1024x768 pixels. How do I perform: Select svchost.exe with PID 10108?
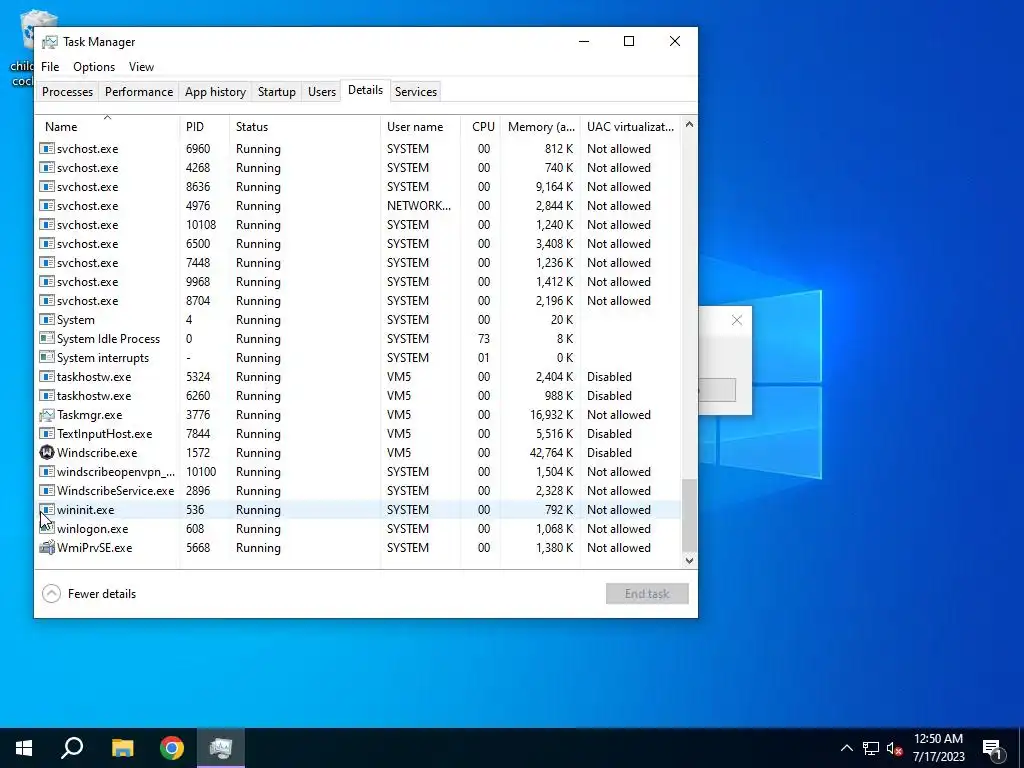click(x=359, y=225)
